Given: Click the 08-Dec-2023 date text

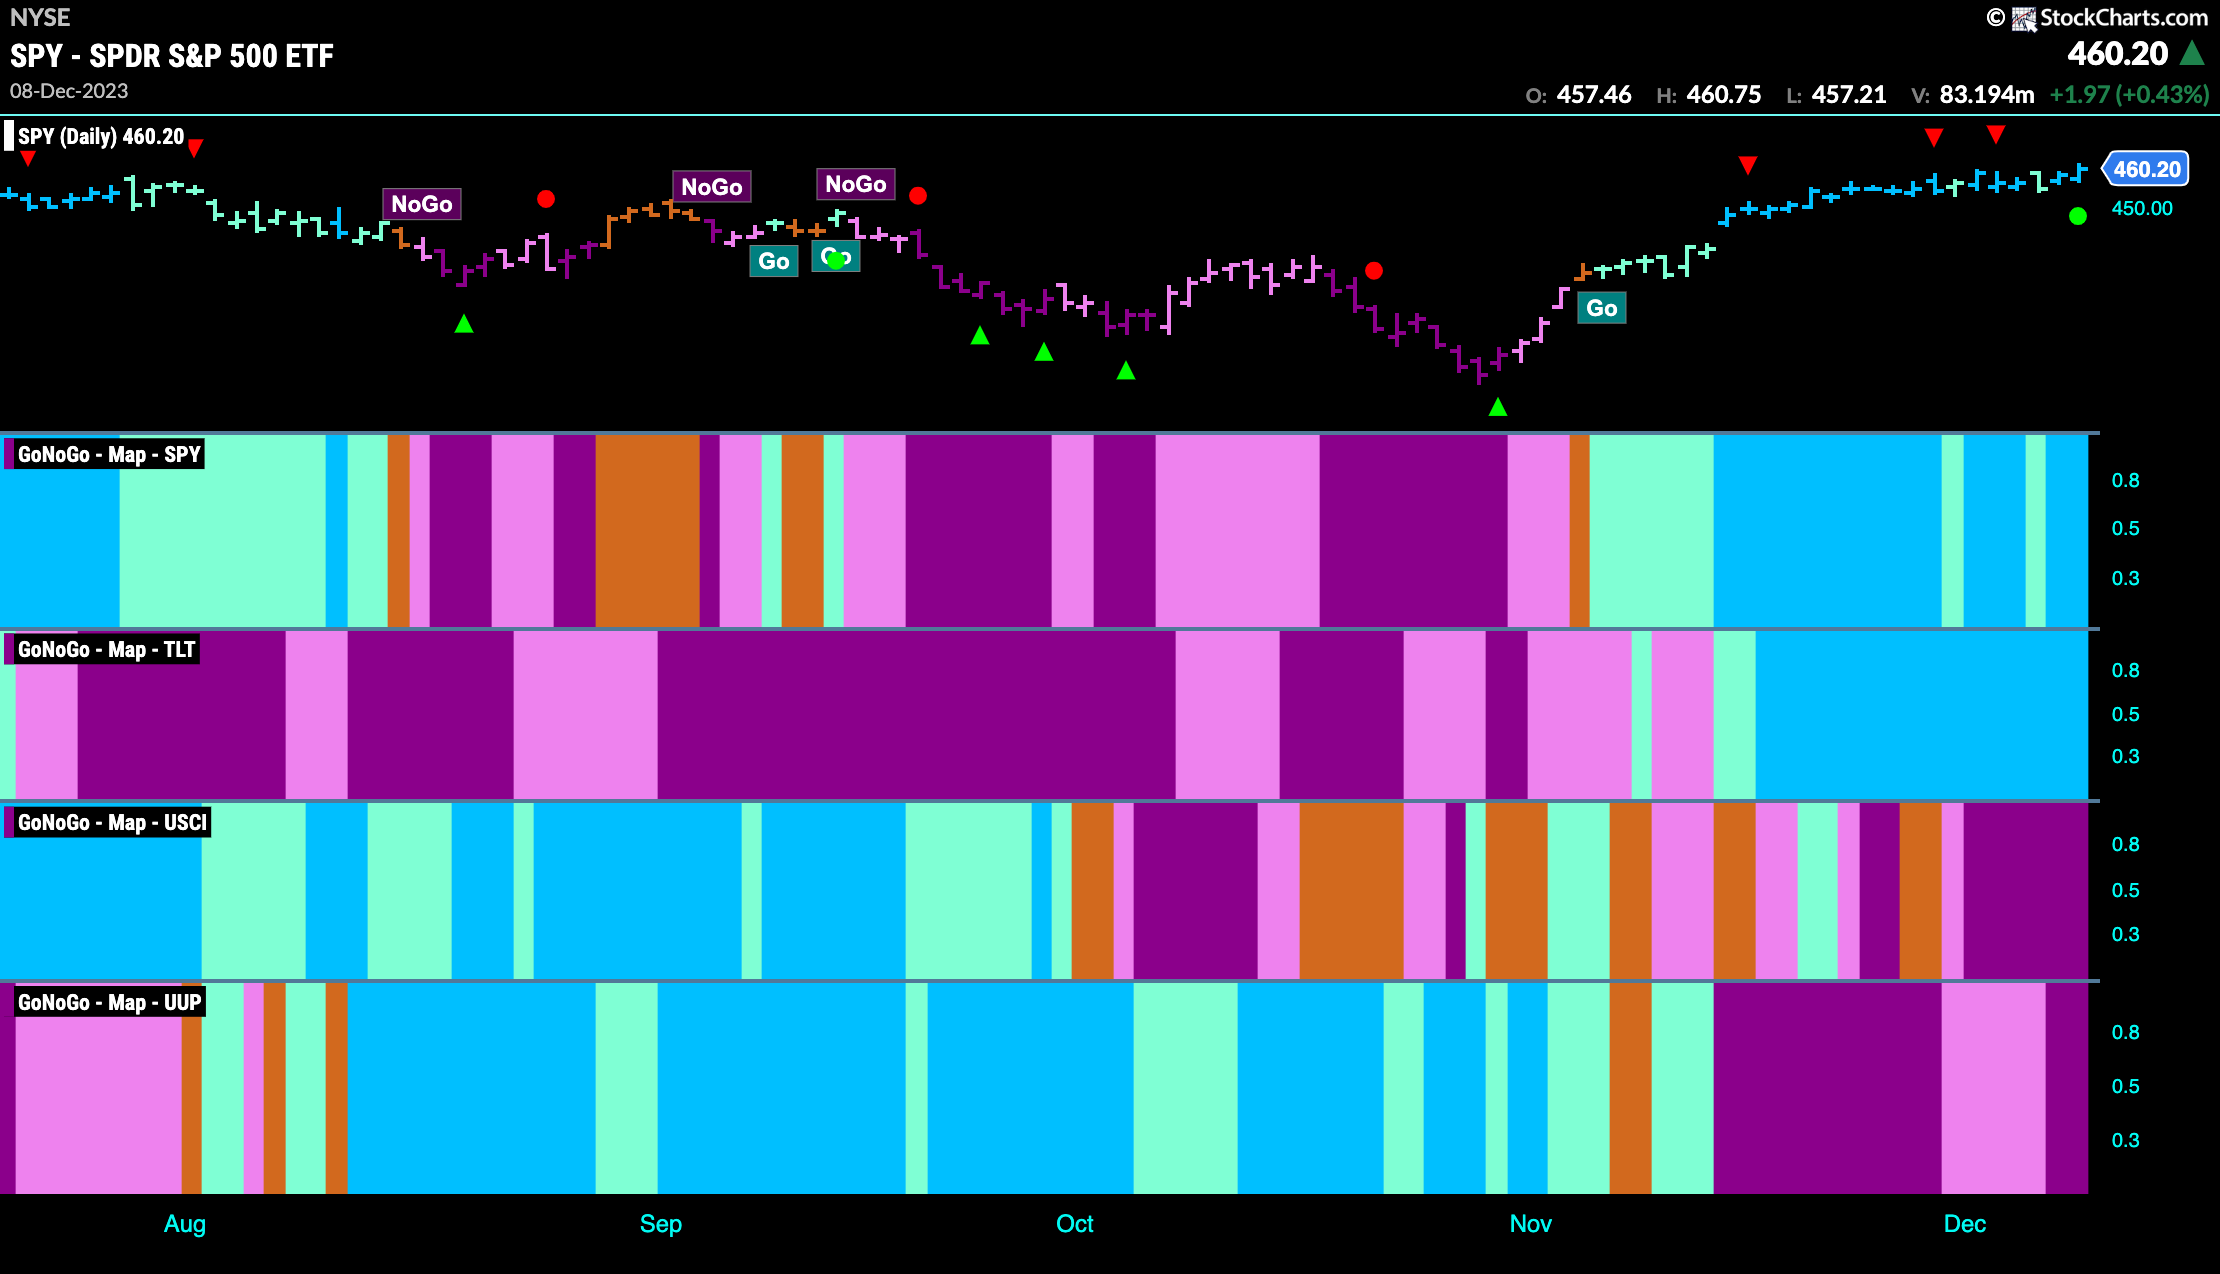Looking at the screenshot, I should (69, 91).
